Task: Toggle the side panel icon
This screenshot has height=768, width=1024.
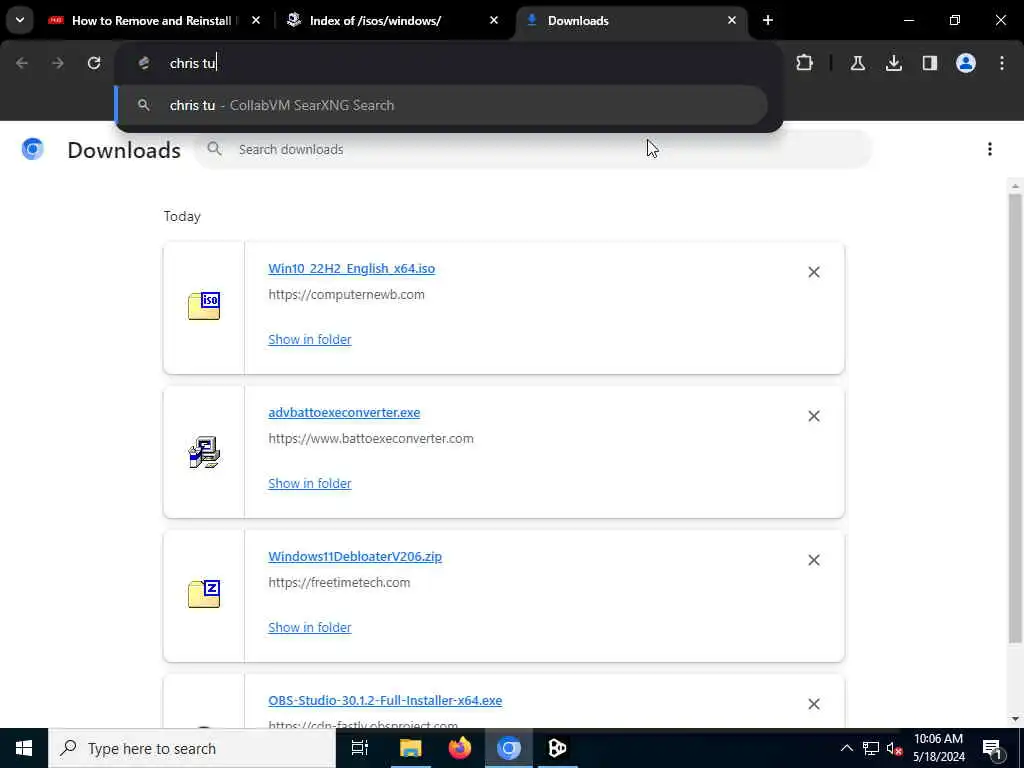Action: click(930, 63)
